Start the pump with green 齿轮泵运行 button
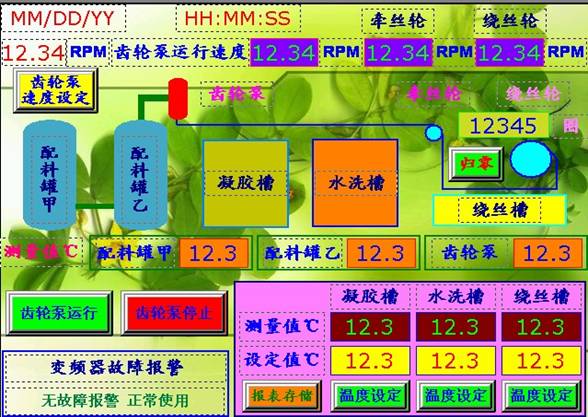Image resolution: width=588 pixels, height=417 pixels. [59, 313]
